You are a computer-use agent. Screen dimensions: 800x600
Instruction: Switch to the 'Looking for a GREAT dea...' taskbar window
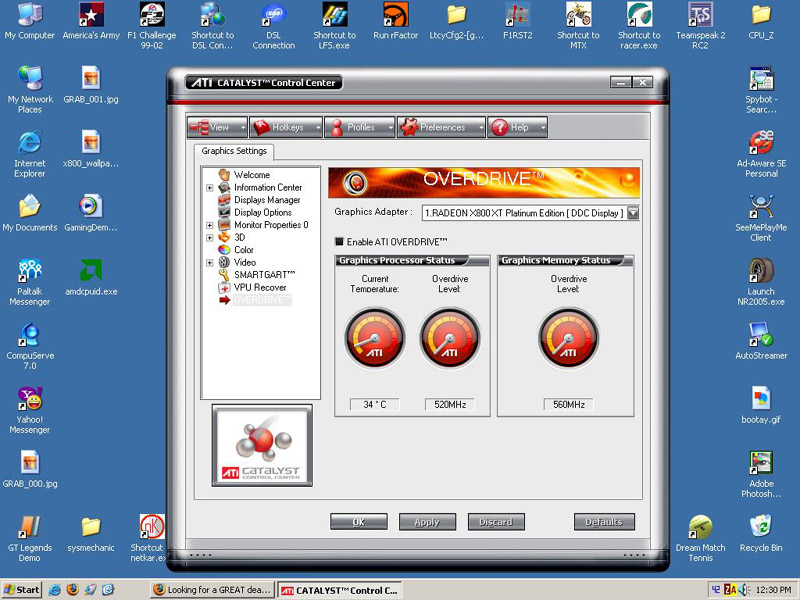pos(213,590)
